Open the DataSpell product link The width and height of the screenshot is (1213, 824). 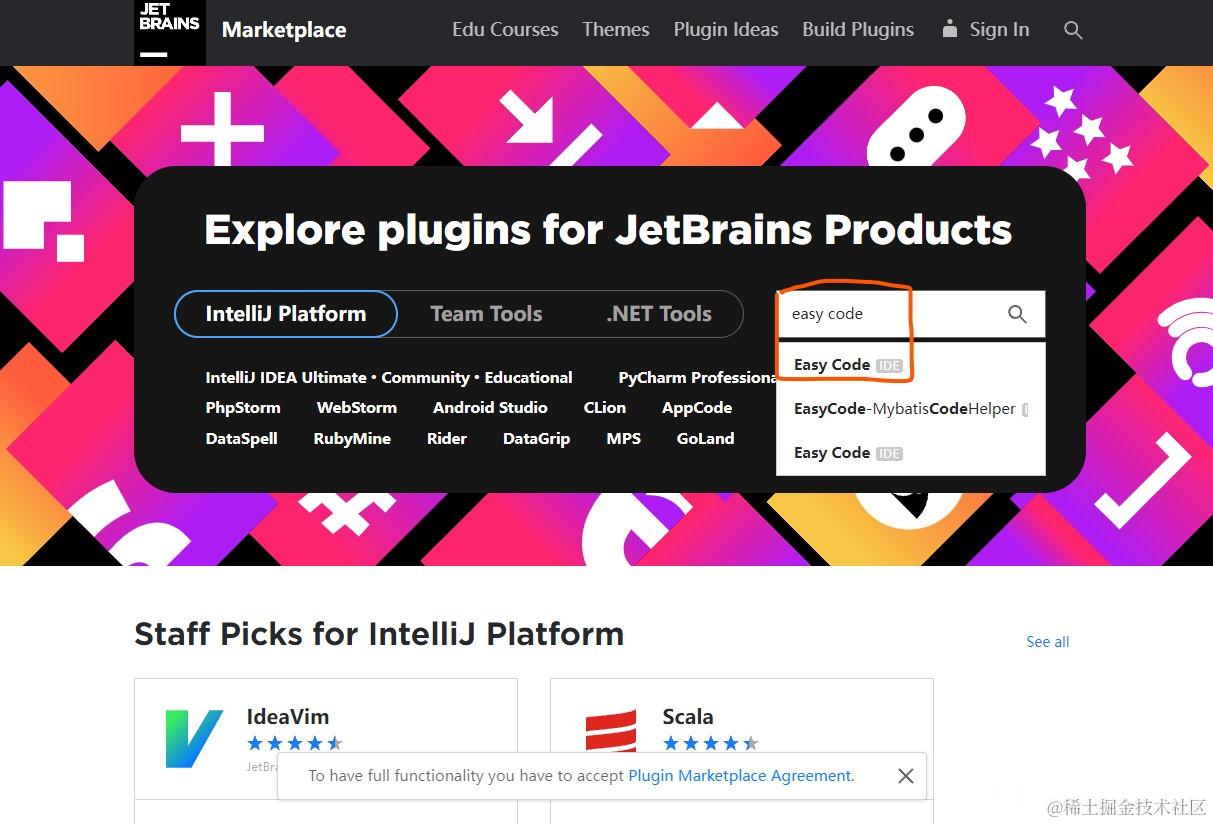241,439
